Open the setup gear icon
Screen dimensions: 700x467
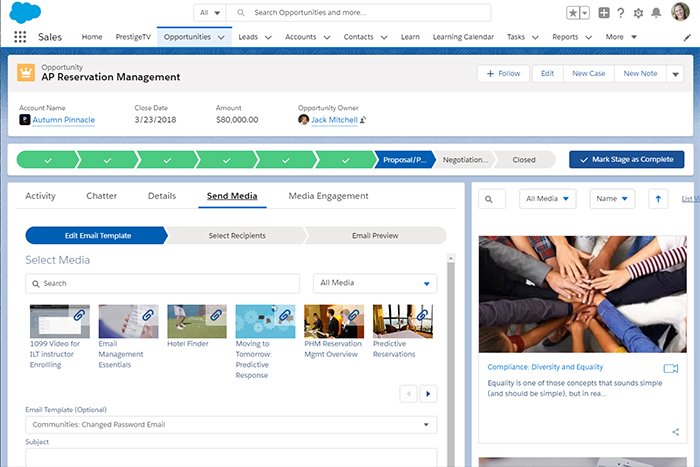(638, 13)
